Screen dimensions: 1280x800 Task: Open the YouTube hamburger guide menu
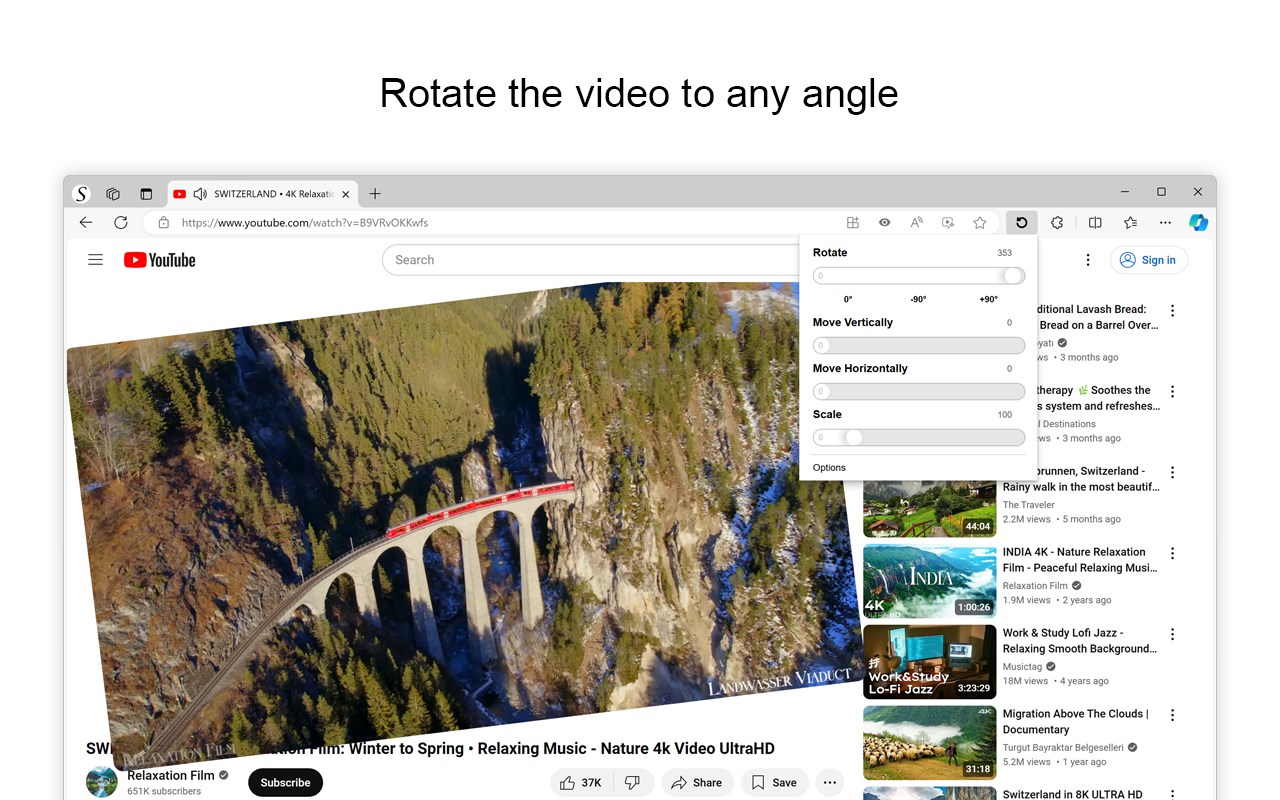[96, 260]
